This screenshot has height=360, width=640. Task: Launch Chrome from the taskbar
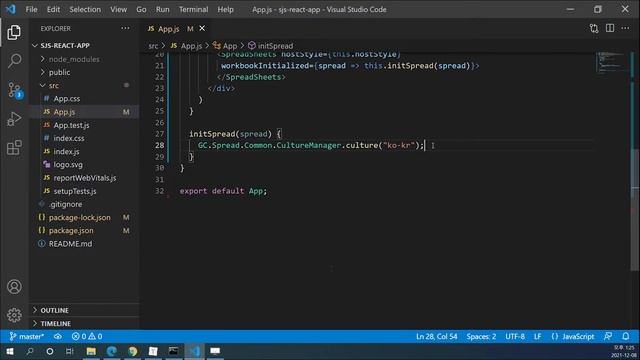click(133, 351)
